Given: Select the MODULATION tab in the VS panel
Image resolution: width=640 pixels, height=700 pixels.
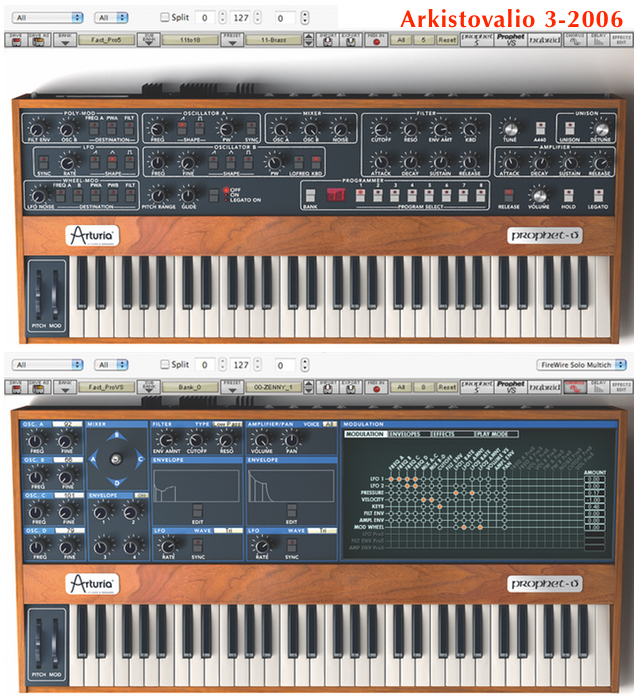Looking at the screenshot, I should 365,433.
